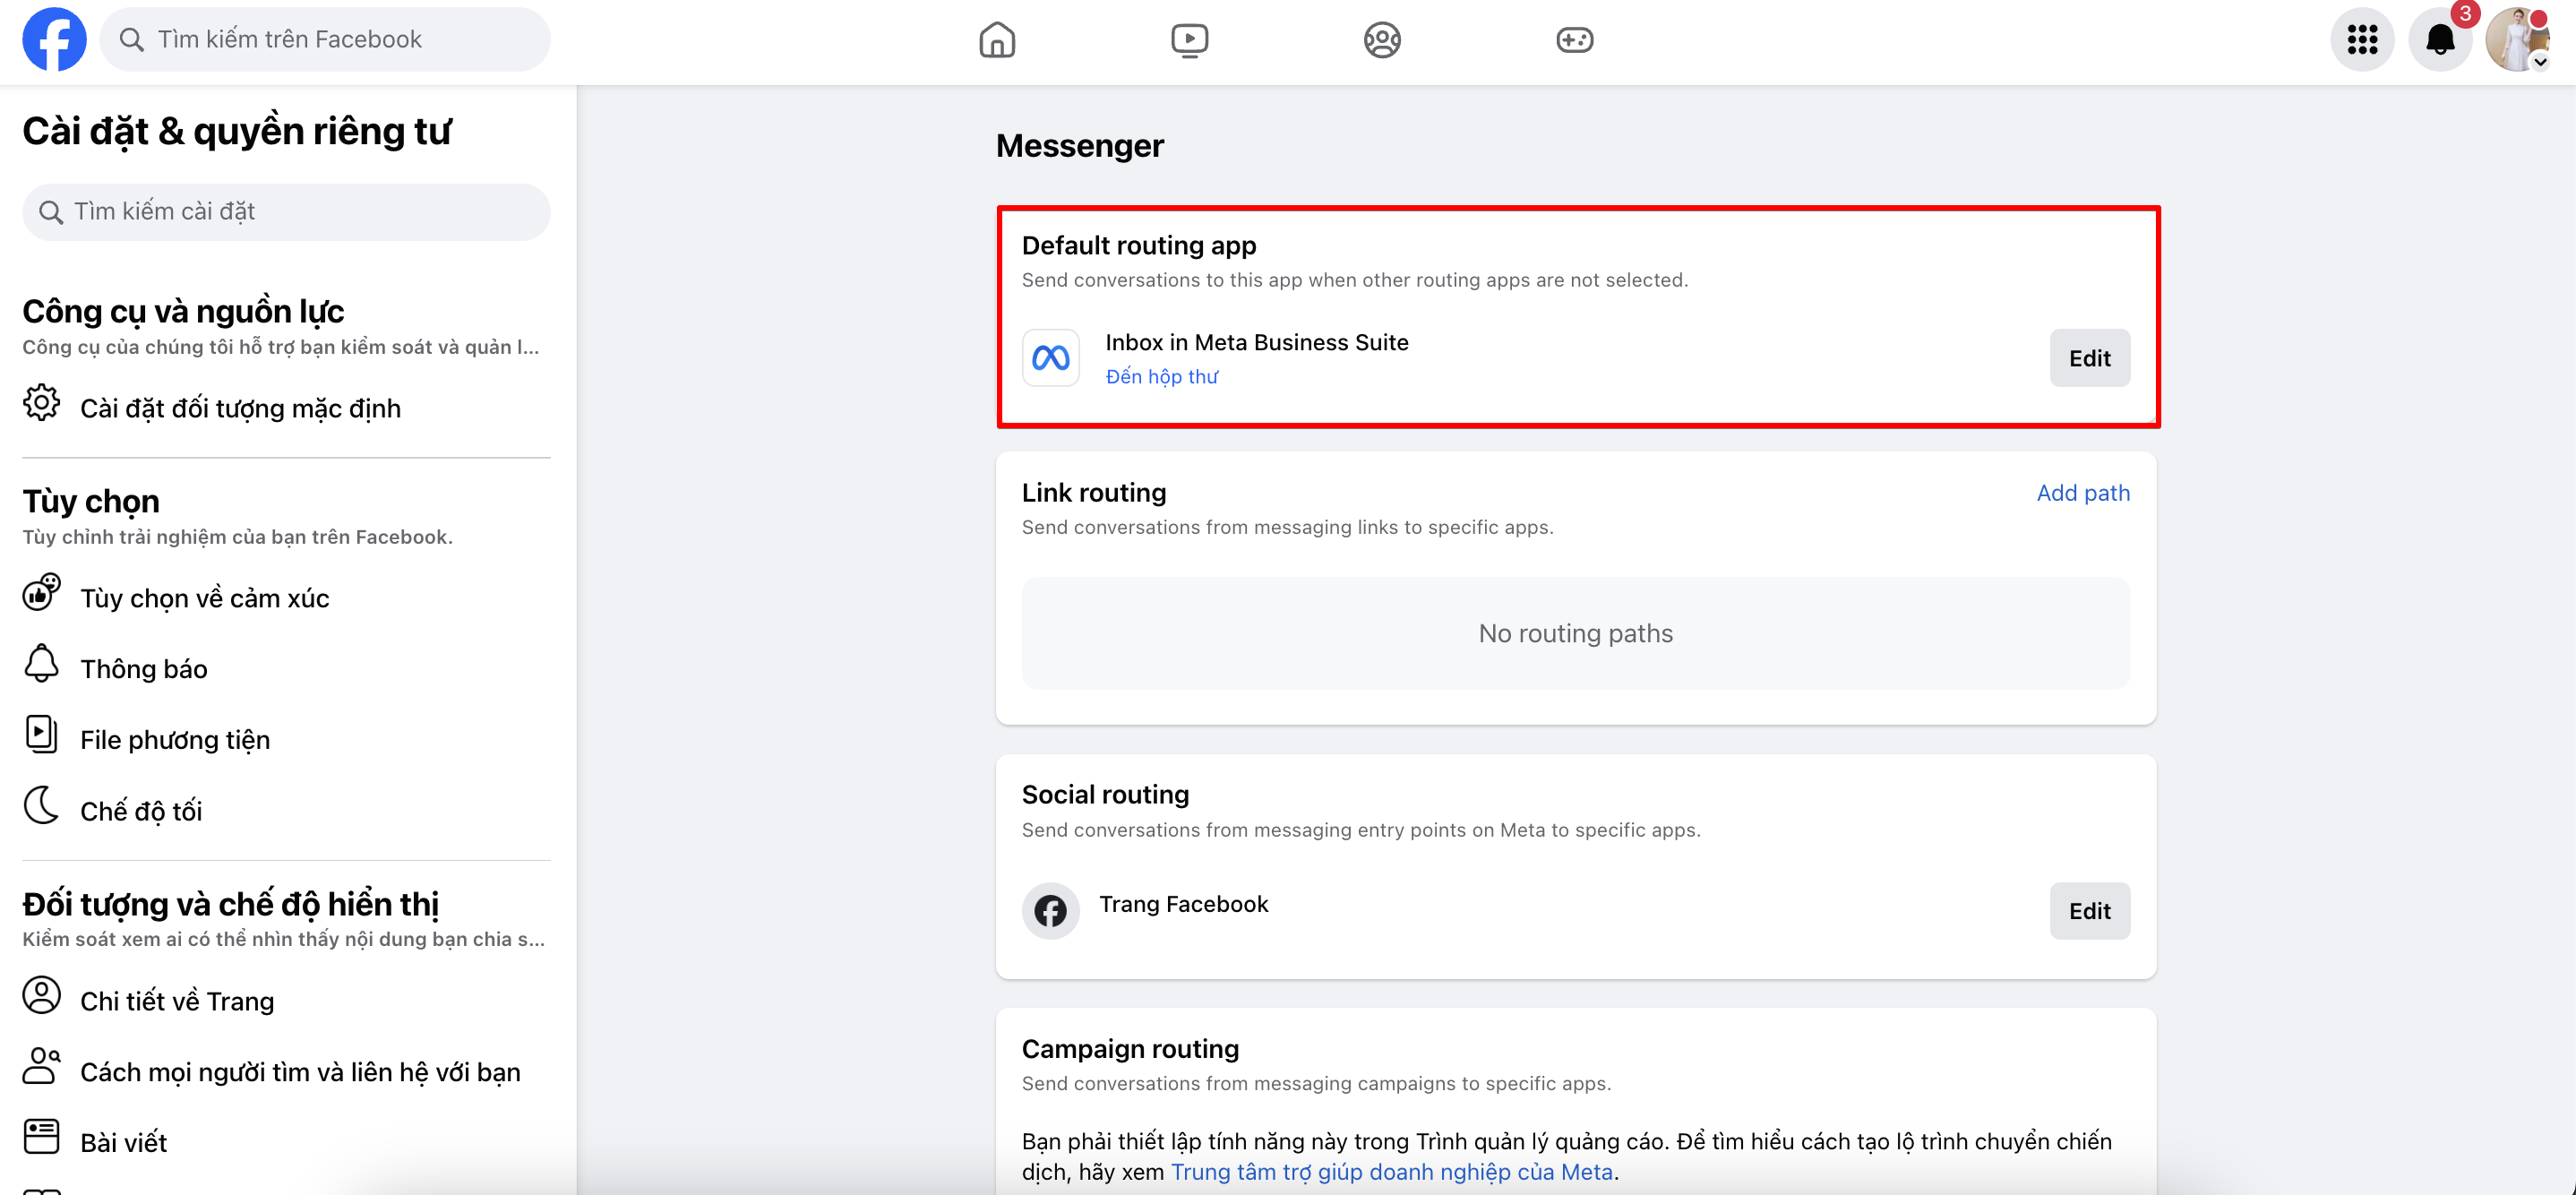Open the Groups icon in top bar

1381,40
